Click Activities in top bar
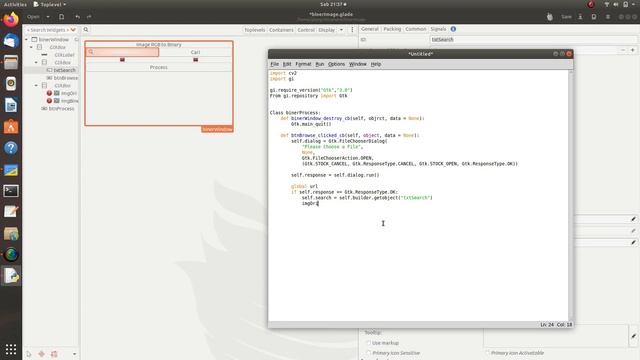640x360 pixels. (x=15, y=4)
